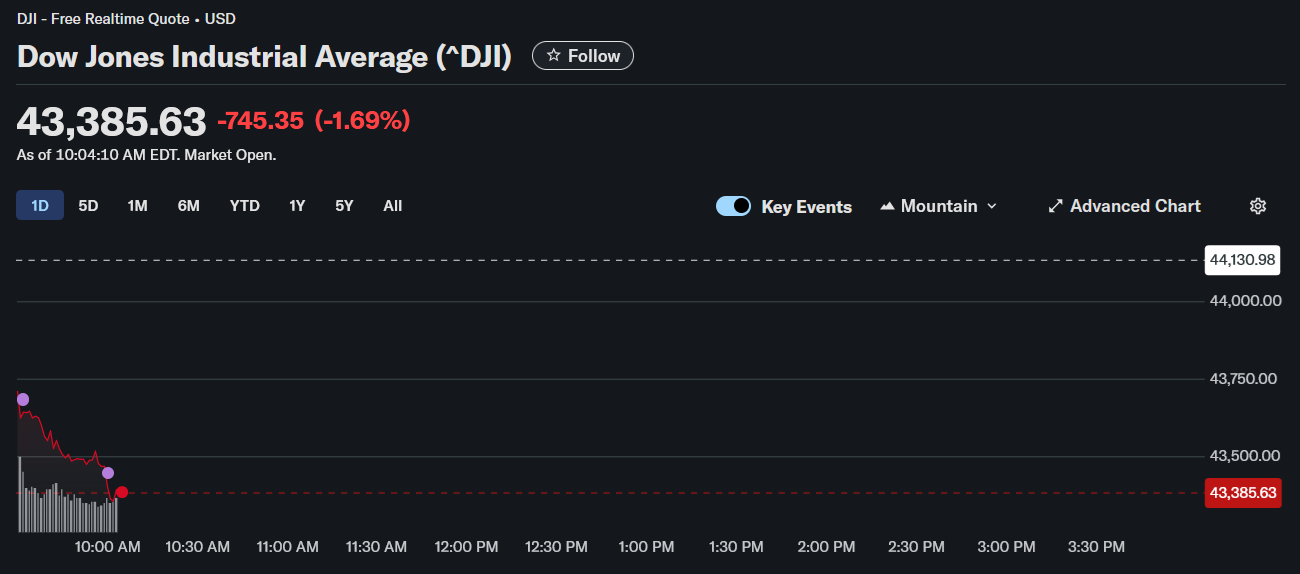Screen dimensions: 1300x574
Task: Show the All time range
Action: click(x=393, y=206)
